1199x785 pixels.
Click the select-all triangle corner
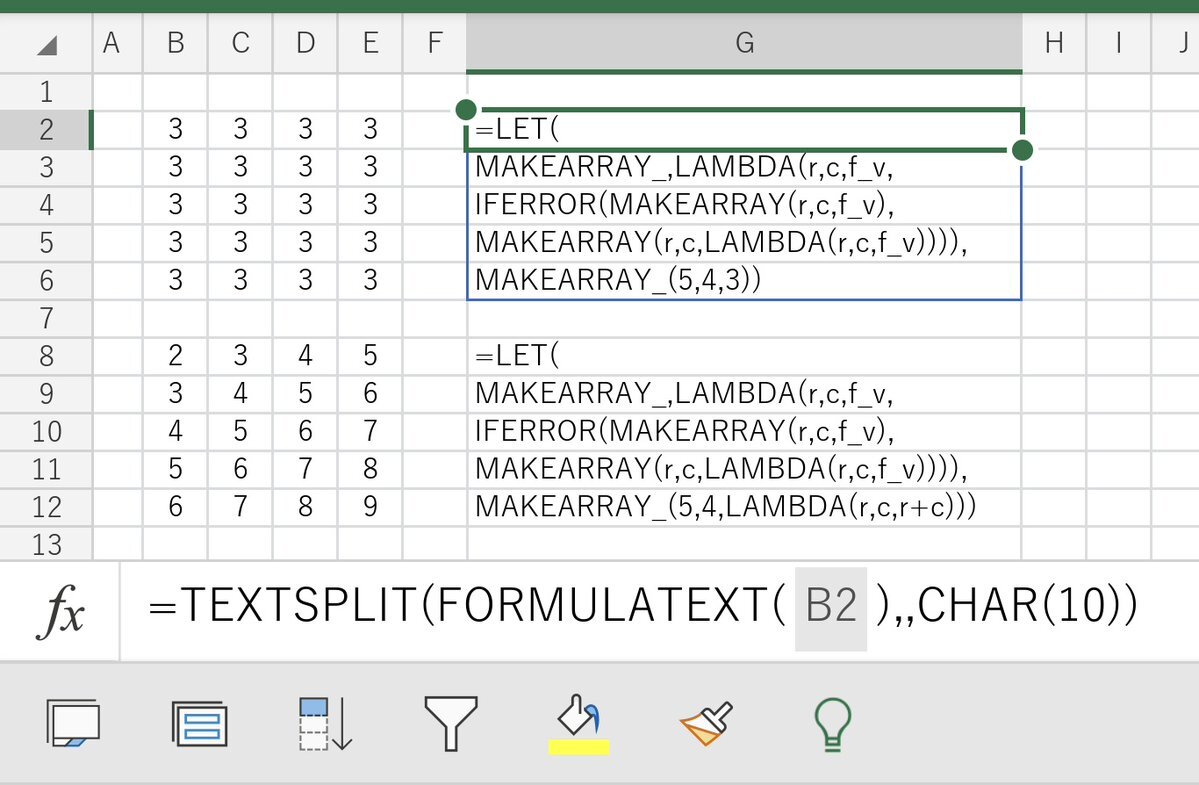coord(46,44)
